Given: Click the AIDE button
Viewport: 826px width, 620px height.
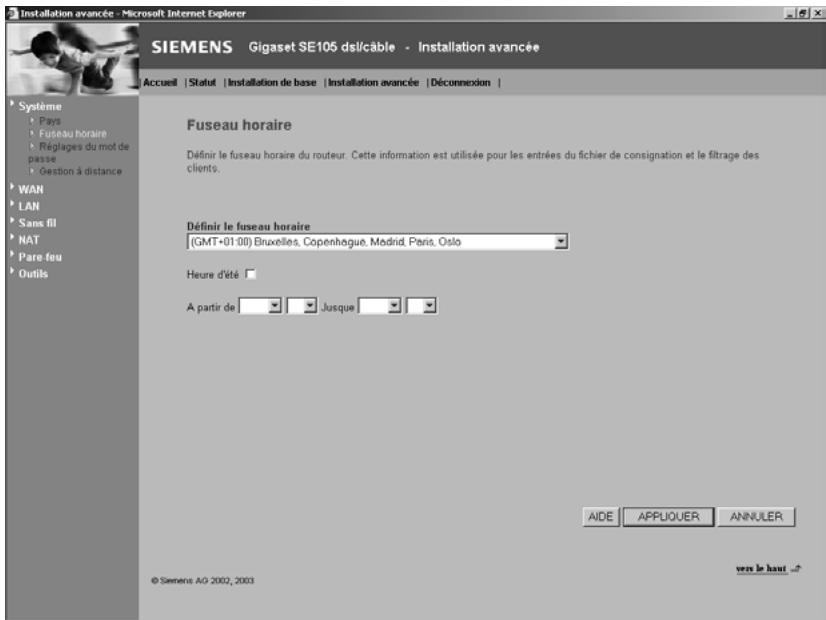Looking at the screenshot, I should (601, 517).
